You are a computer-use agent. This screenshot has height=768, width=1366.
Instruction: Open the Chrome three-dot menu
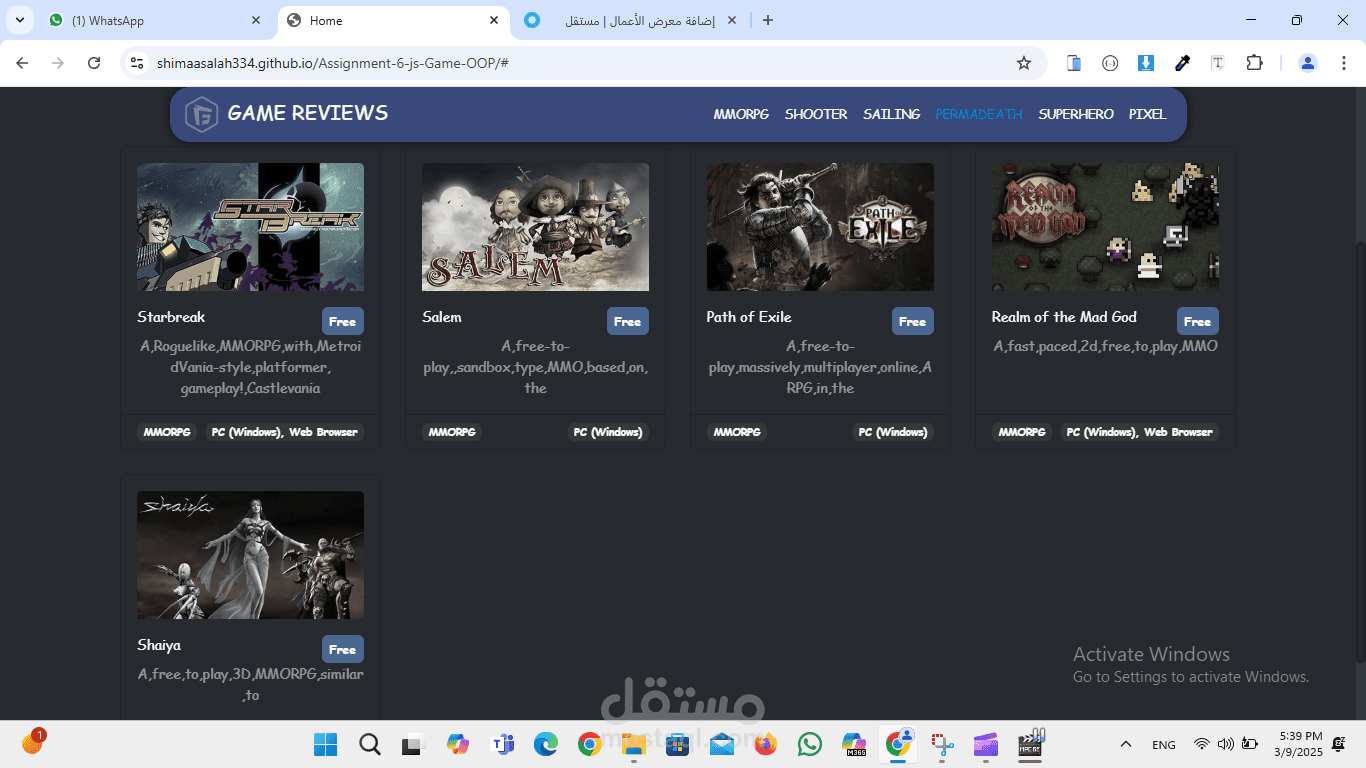pos(1343,63)
